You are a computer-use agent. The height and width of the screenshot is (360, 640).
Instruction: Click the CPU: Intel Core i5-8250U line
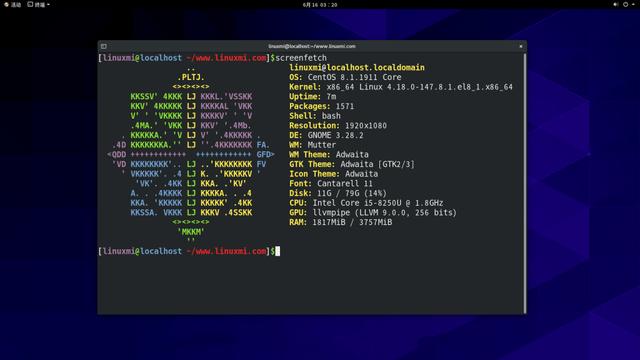point(366,203)
